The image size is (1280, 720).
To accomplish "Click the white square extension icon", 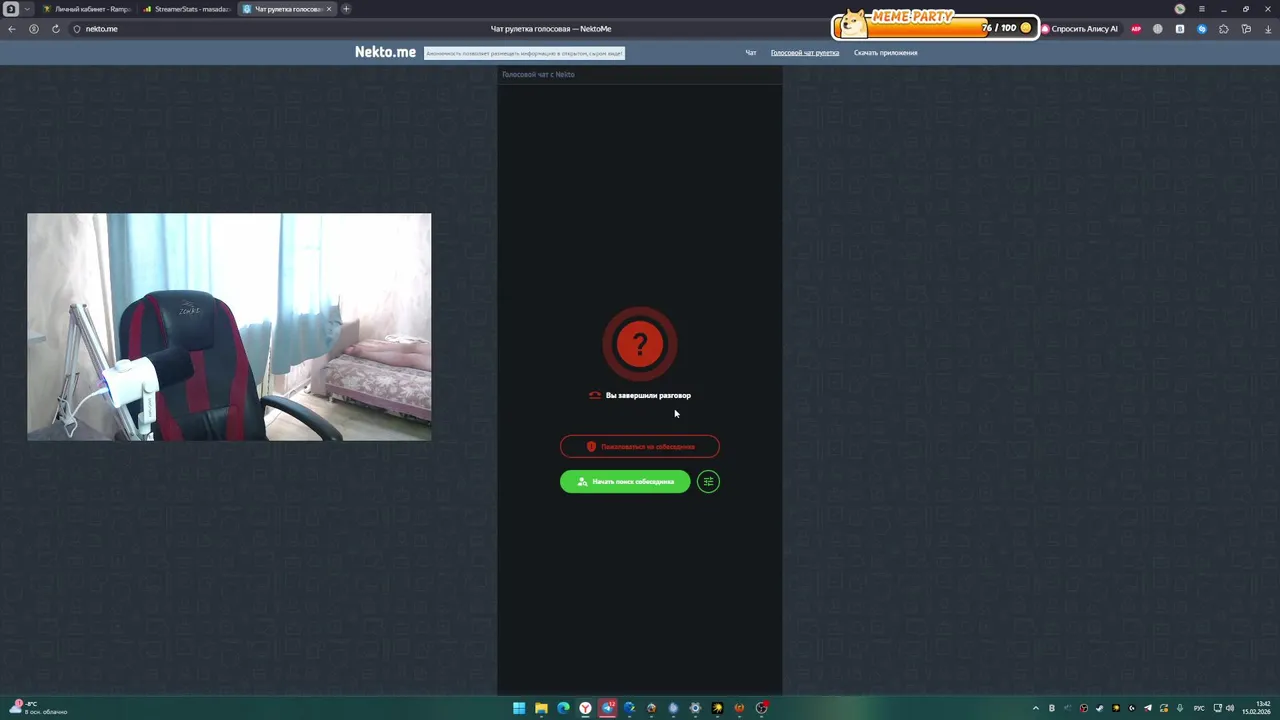I will (1180, 29).
